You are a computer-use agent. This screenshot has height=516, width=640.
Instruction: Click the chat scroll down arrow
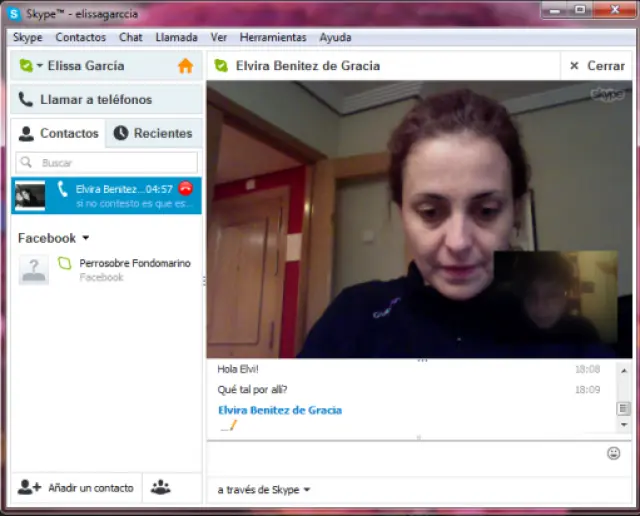pos(624,425)
